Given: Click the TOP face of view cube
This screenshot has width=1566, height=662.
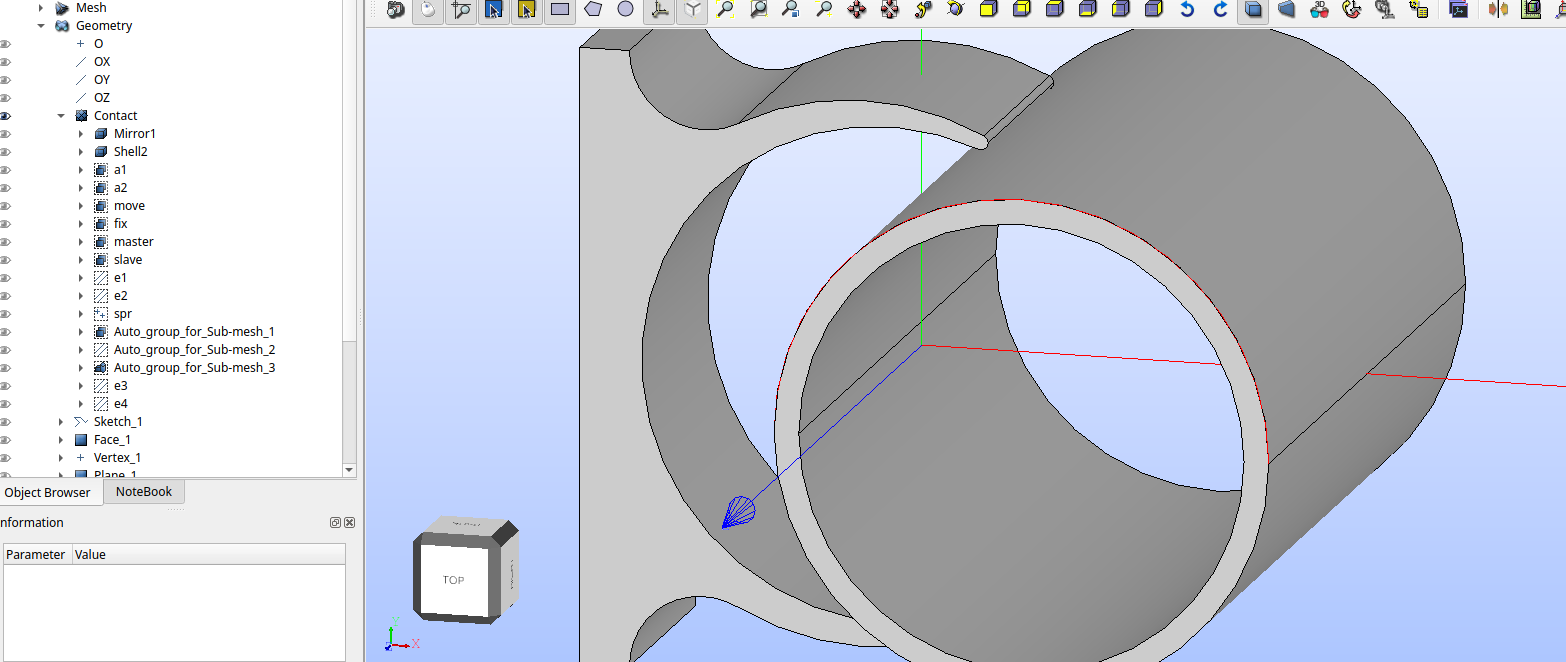Looking at the screenshot, I should (453, 580).
